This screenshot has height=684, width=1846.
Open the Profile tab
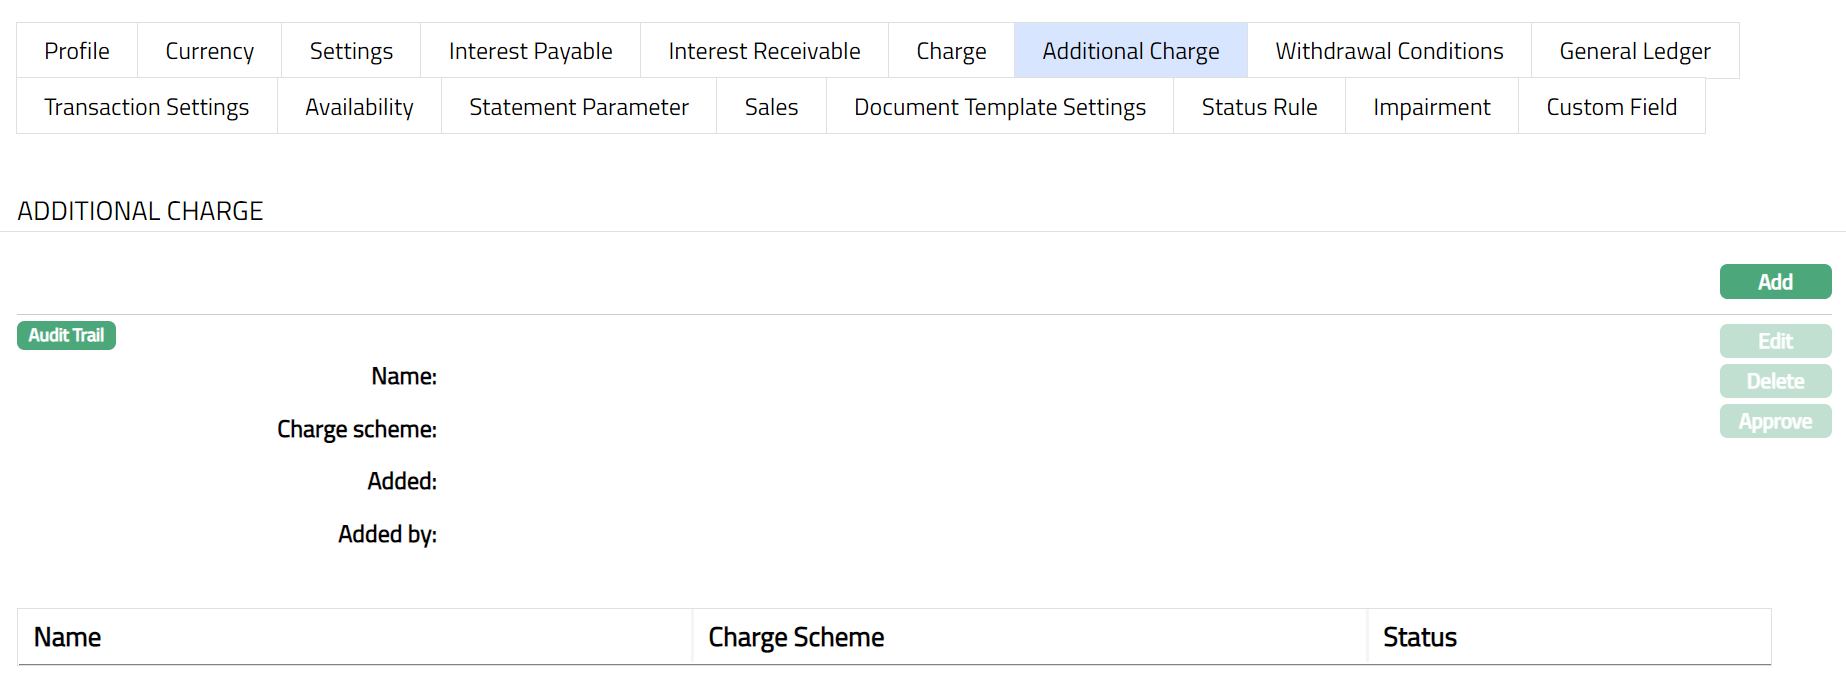(77, 51)
